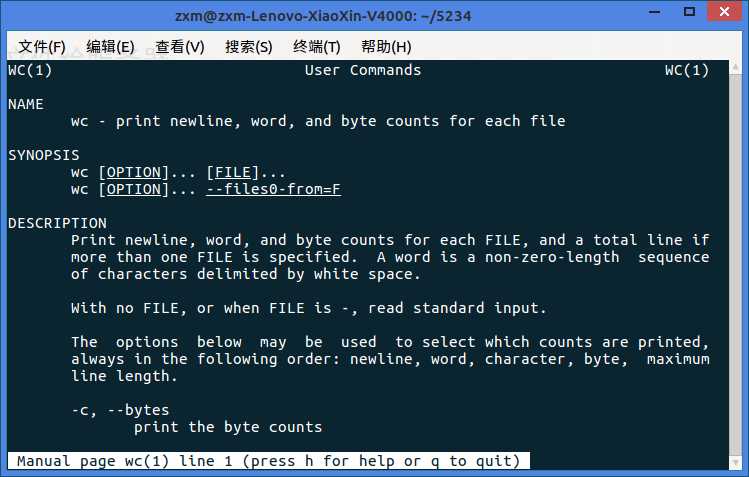Click the scrollbar down arrow

735,463
